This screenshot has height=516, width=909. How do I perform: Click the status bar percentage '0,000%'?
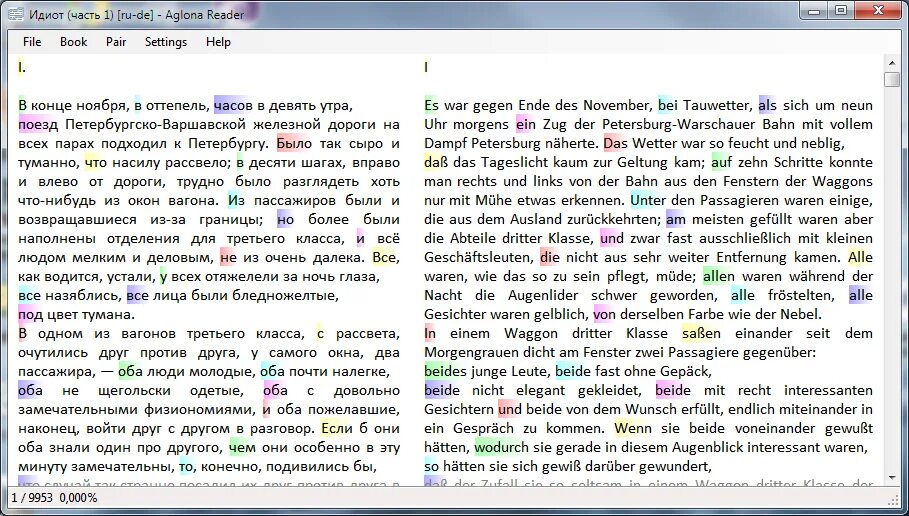pyautogui.click(x=78, y=497)
